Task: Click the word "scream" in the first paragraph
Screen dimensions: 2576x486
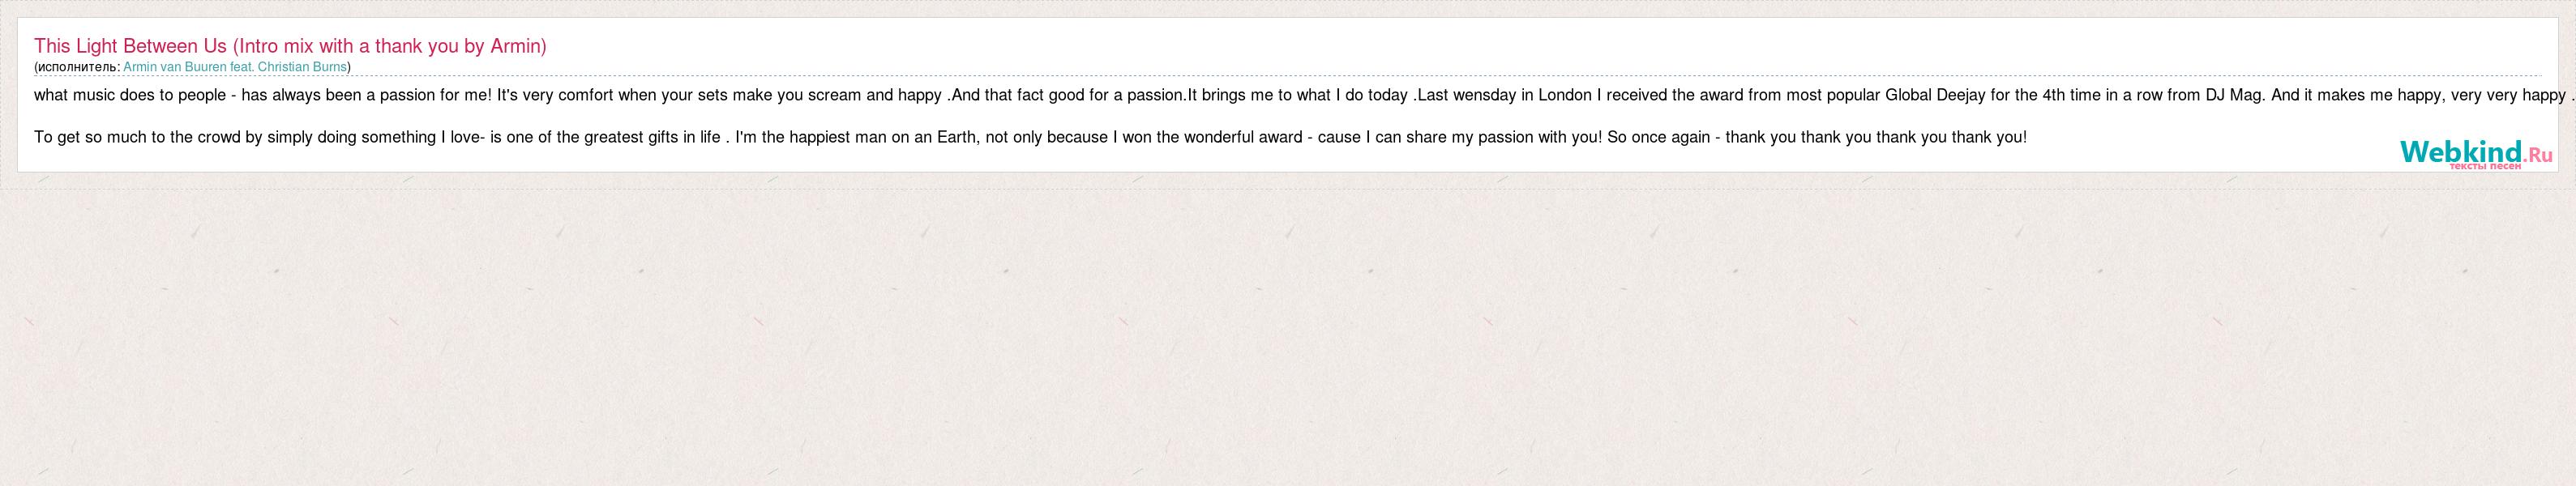Action: click(x=827, y=96)
